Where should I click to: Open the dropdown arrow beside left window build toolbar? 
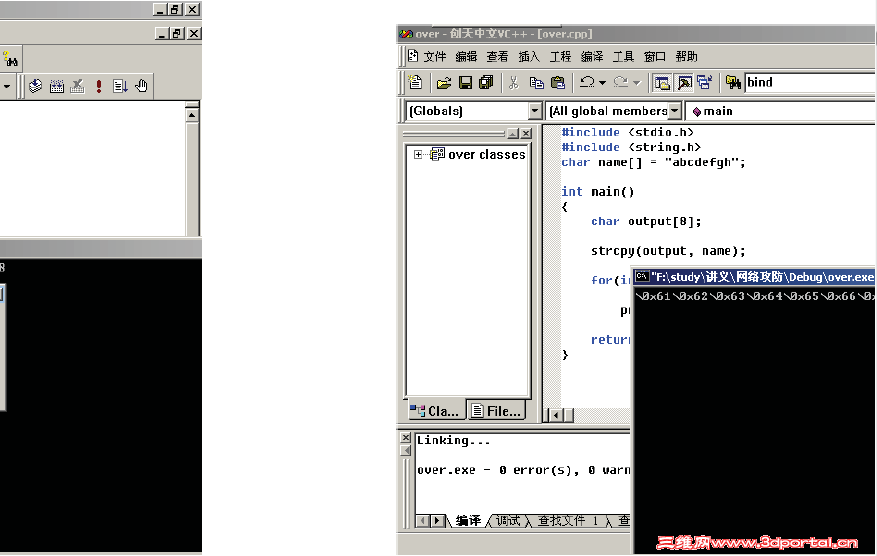(7, 86)
